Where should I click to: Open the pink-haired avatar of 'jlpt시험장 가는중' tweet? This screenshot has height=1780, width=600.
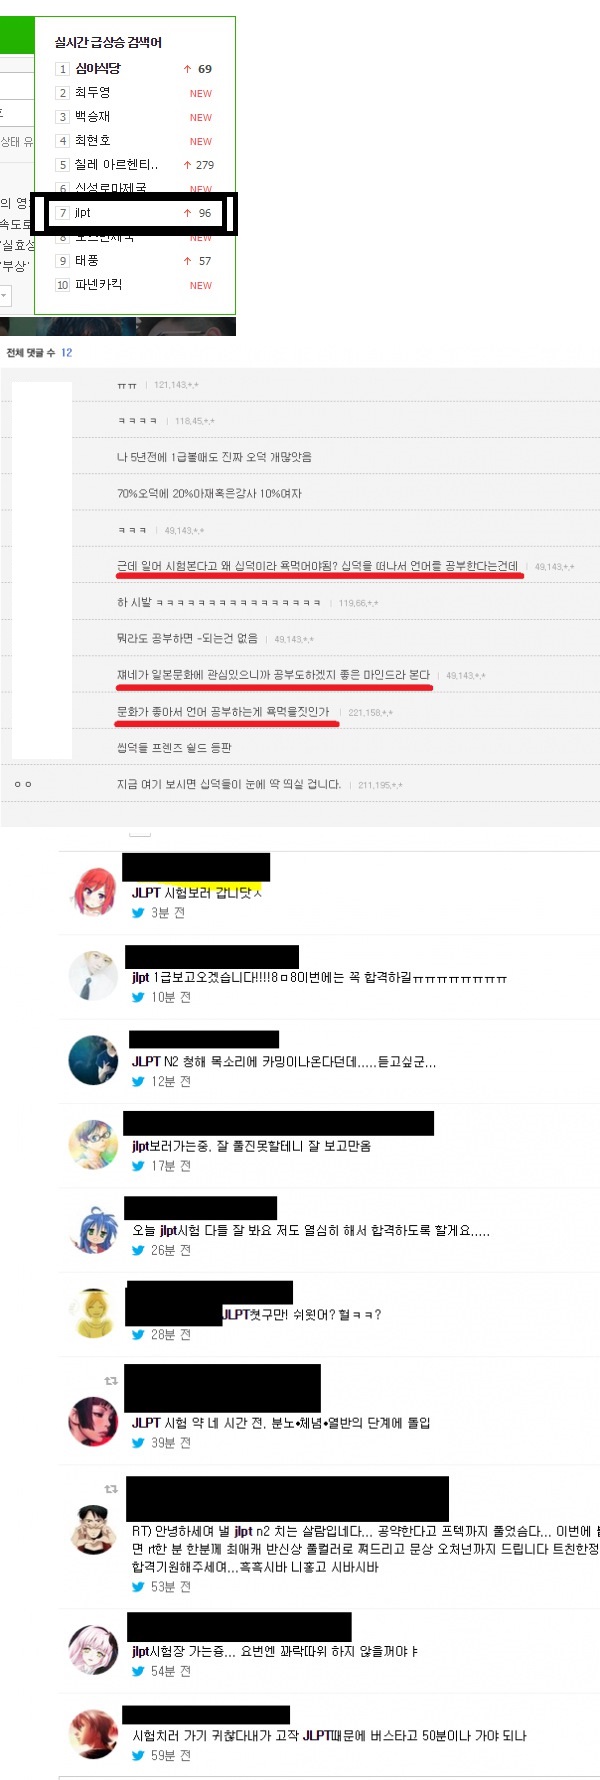tap(94, 1650)
